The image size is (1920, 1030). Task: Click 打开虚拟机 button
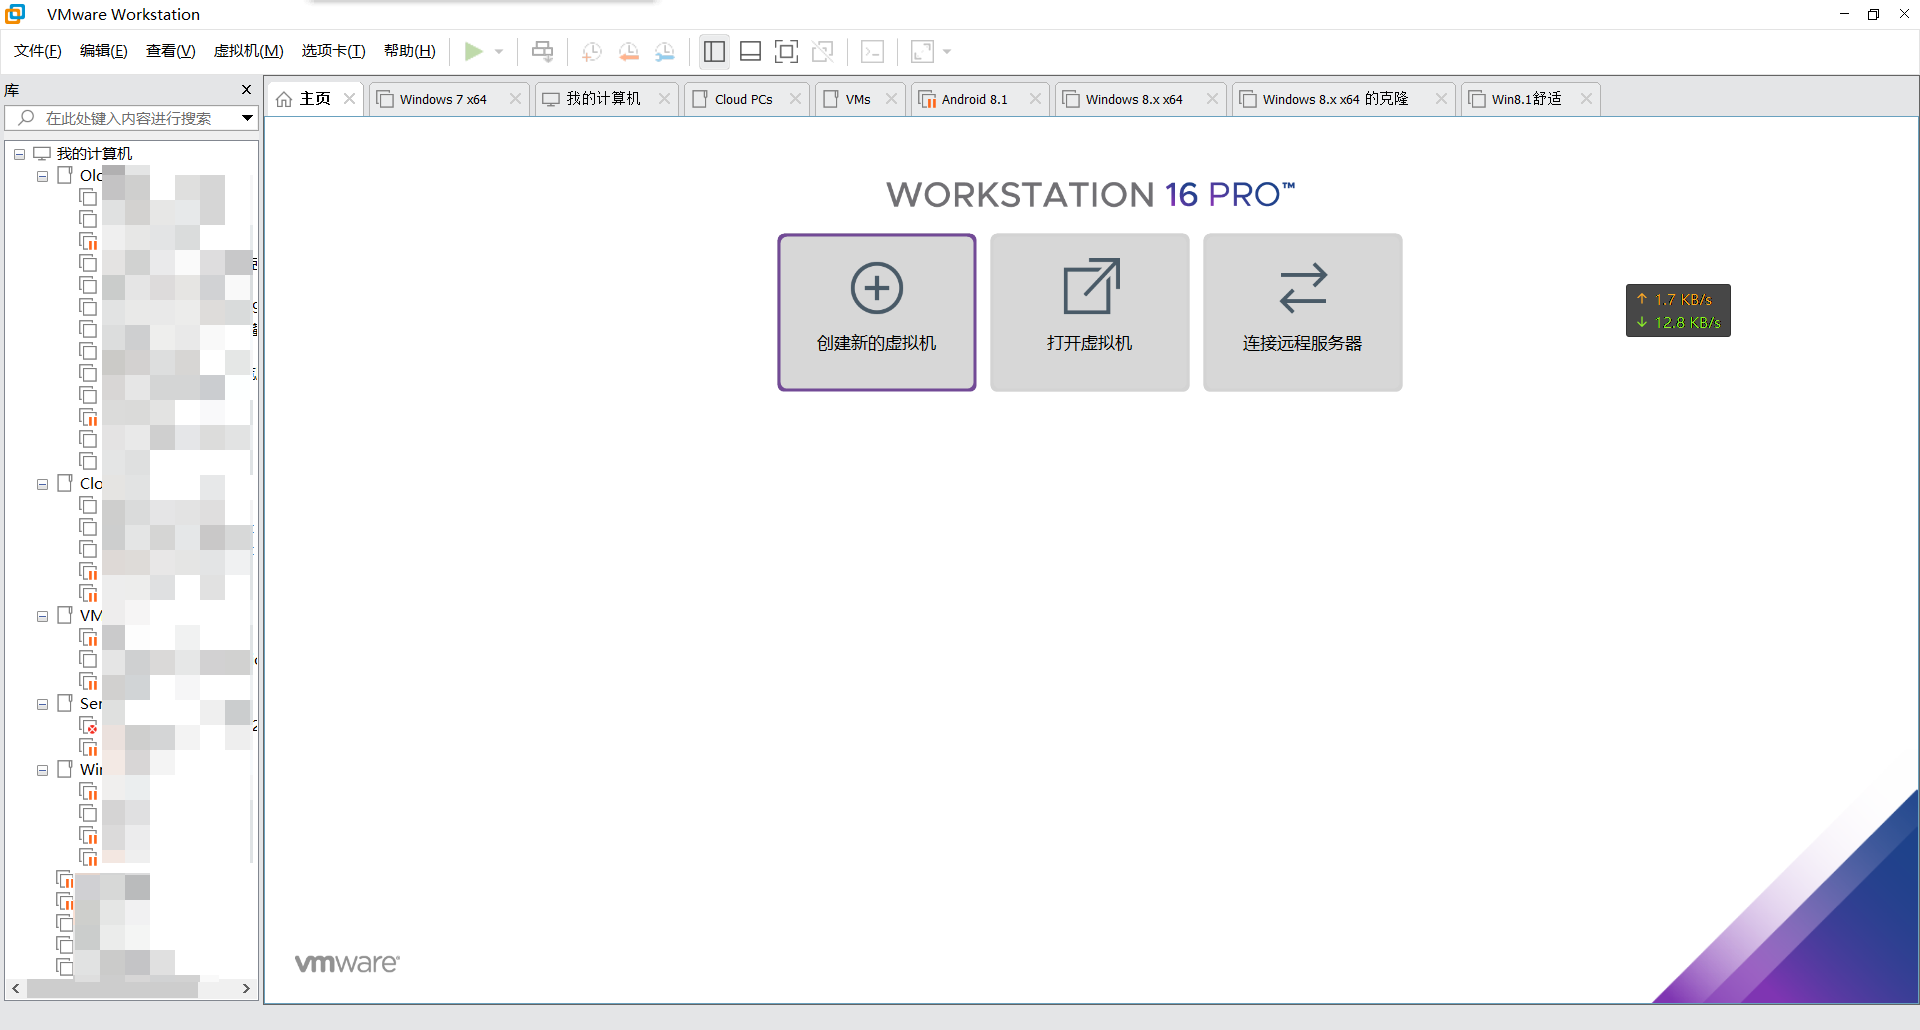1090,312
